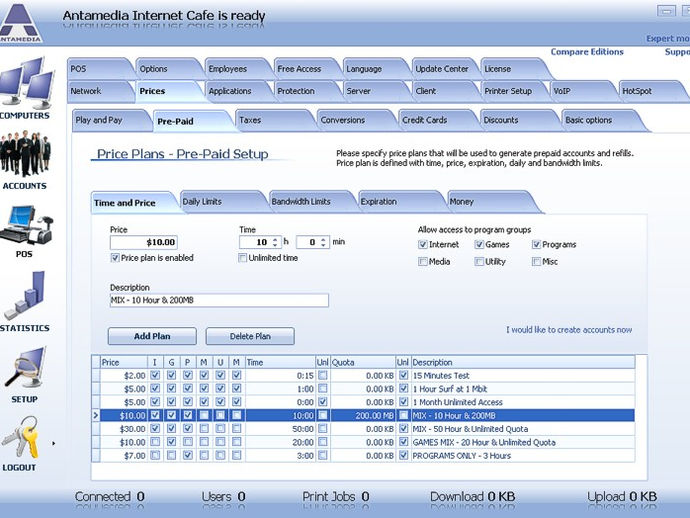The image size is (690, 518).
Task: Click the Description column header
Action: click(x=523, y=362)
